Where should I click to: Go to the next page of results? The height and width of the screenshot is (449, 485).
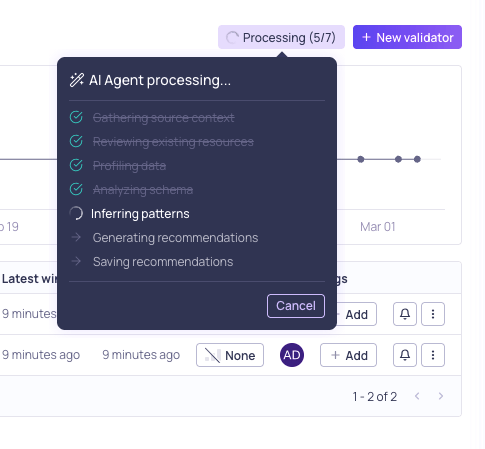(441, 396)
